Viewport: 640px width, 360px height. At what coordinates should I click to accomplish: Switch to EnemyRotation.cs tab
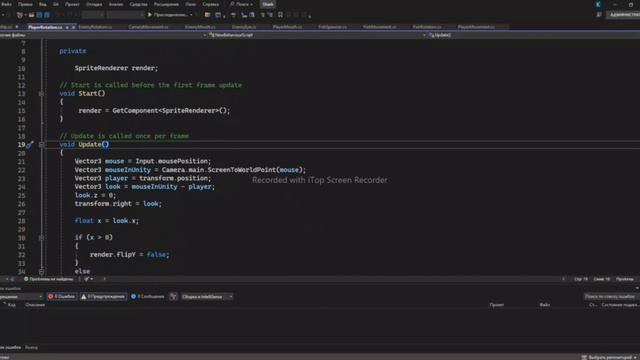(x=95, y=27)
